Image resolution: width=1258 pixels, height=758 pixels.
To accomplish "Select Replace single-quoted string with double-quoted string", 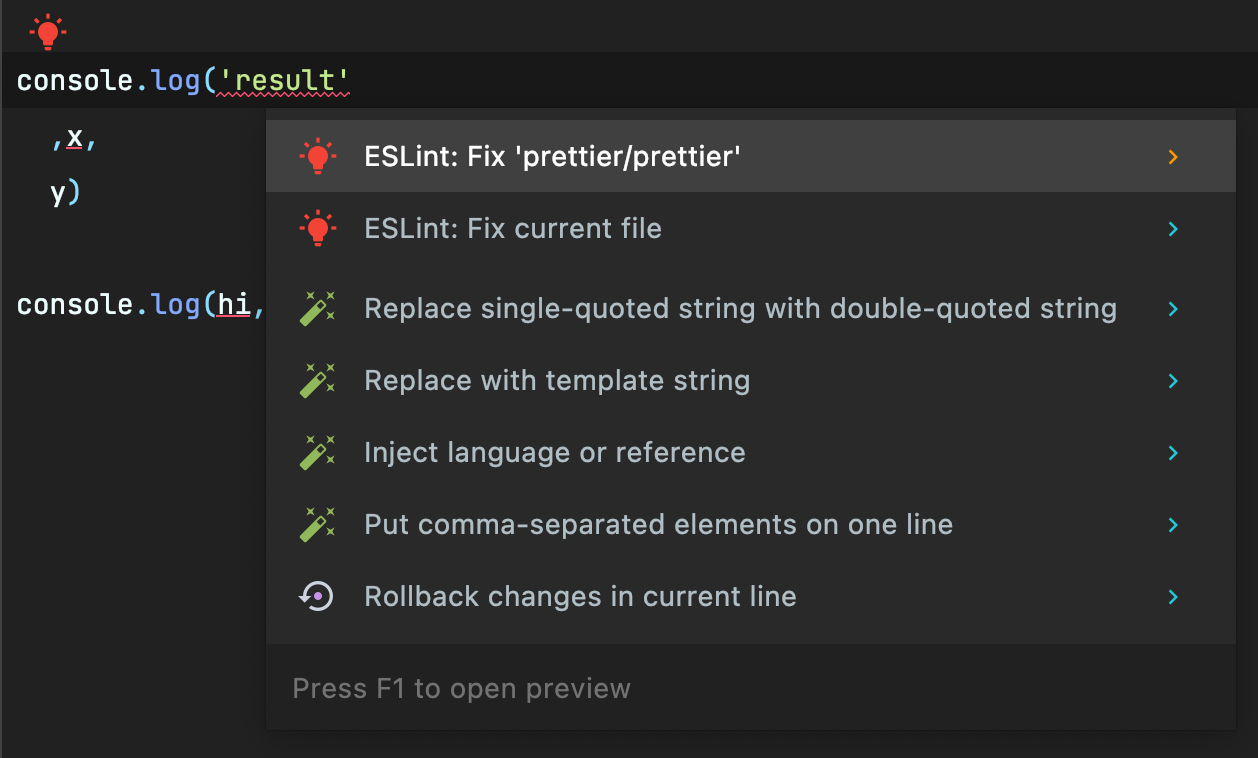I will pos(740,309).
